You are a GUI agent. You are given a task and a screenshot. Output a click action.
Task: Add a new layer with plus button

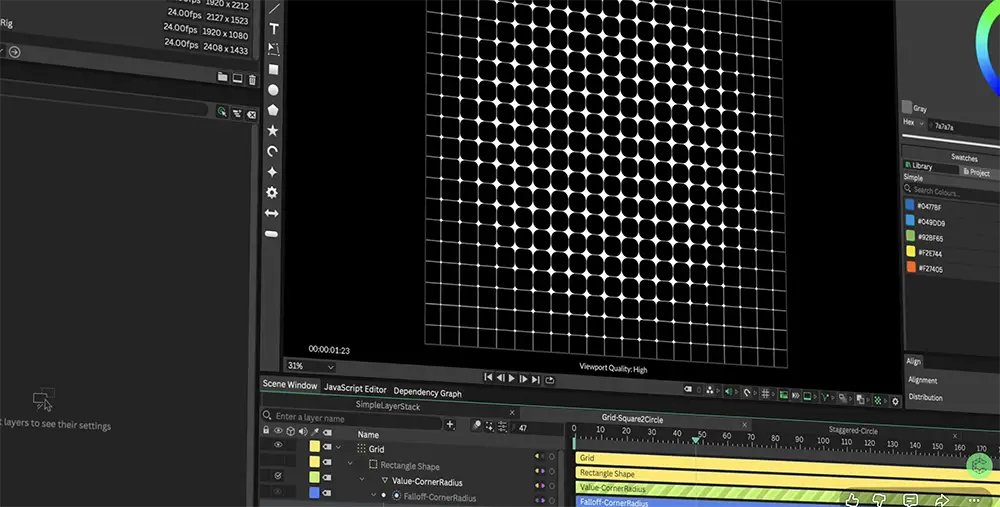(x=450, y=425)
